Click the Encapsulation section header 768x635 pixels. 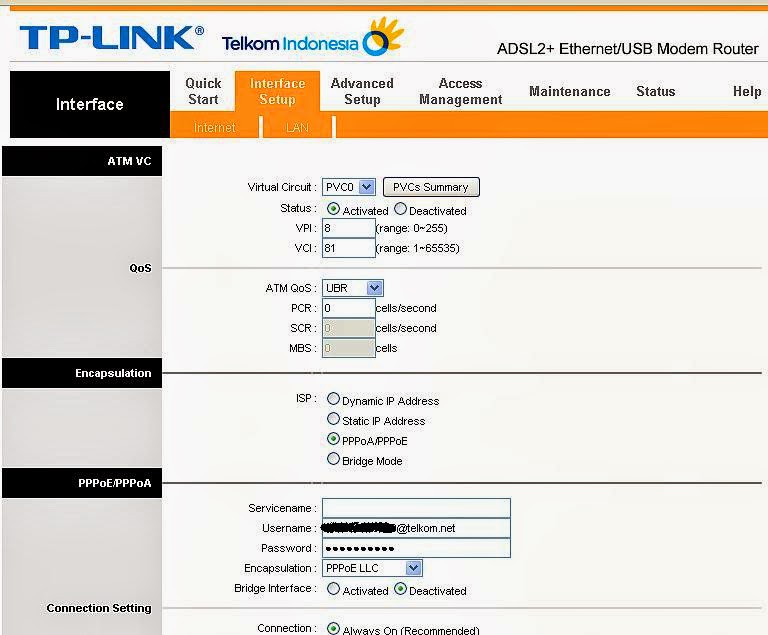[82, 373]
